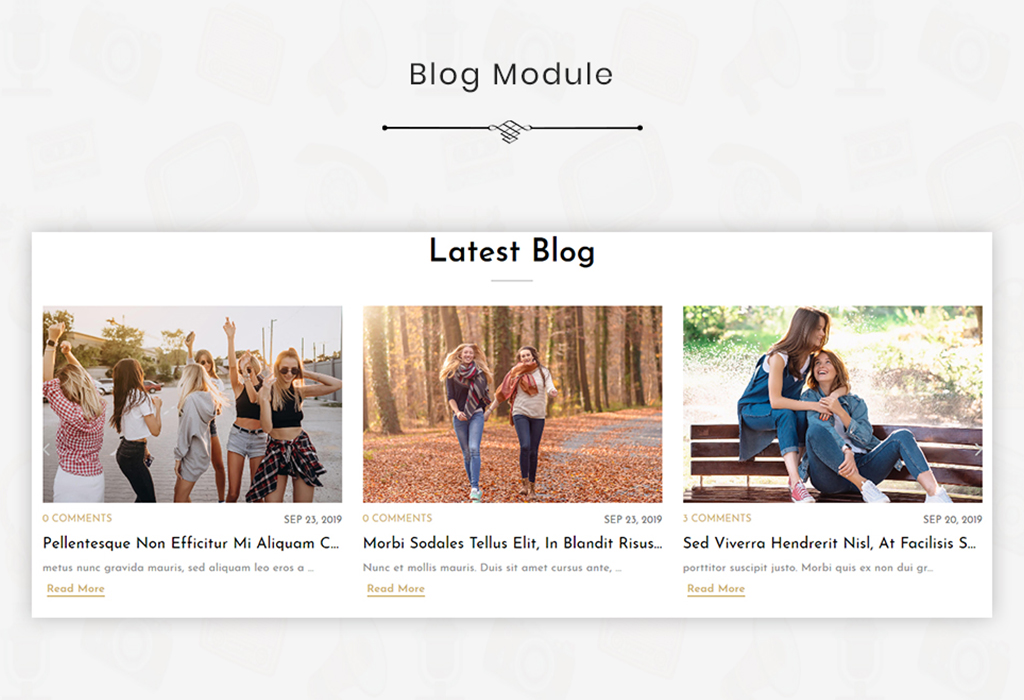The width and height of the screenshot is (1024, 700).
Task: Open the Sed Viverra Hendrerit Nisl title
Action: [829, 543]
